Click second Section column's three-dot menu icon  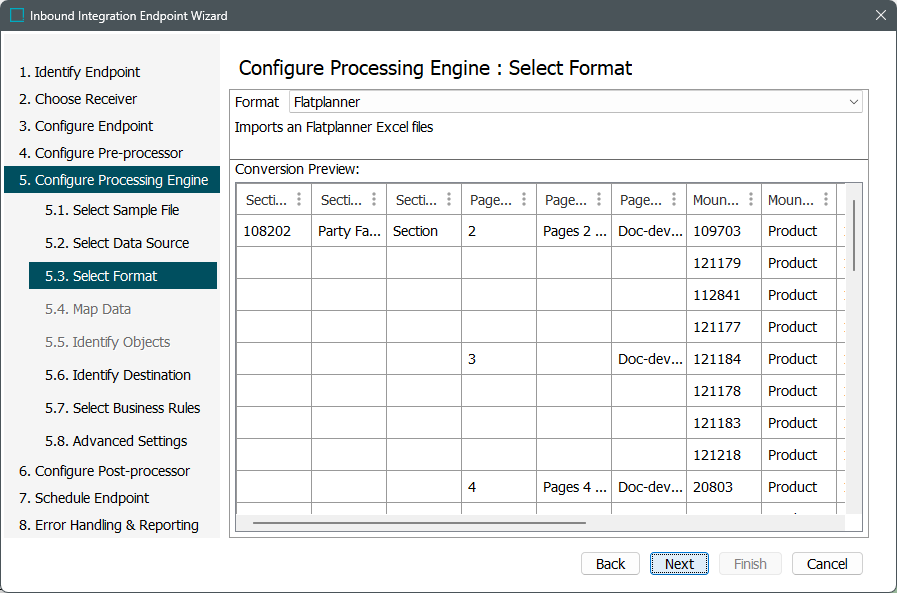[x=374, y=200]
